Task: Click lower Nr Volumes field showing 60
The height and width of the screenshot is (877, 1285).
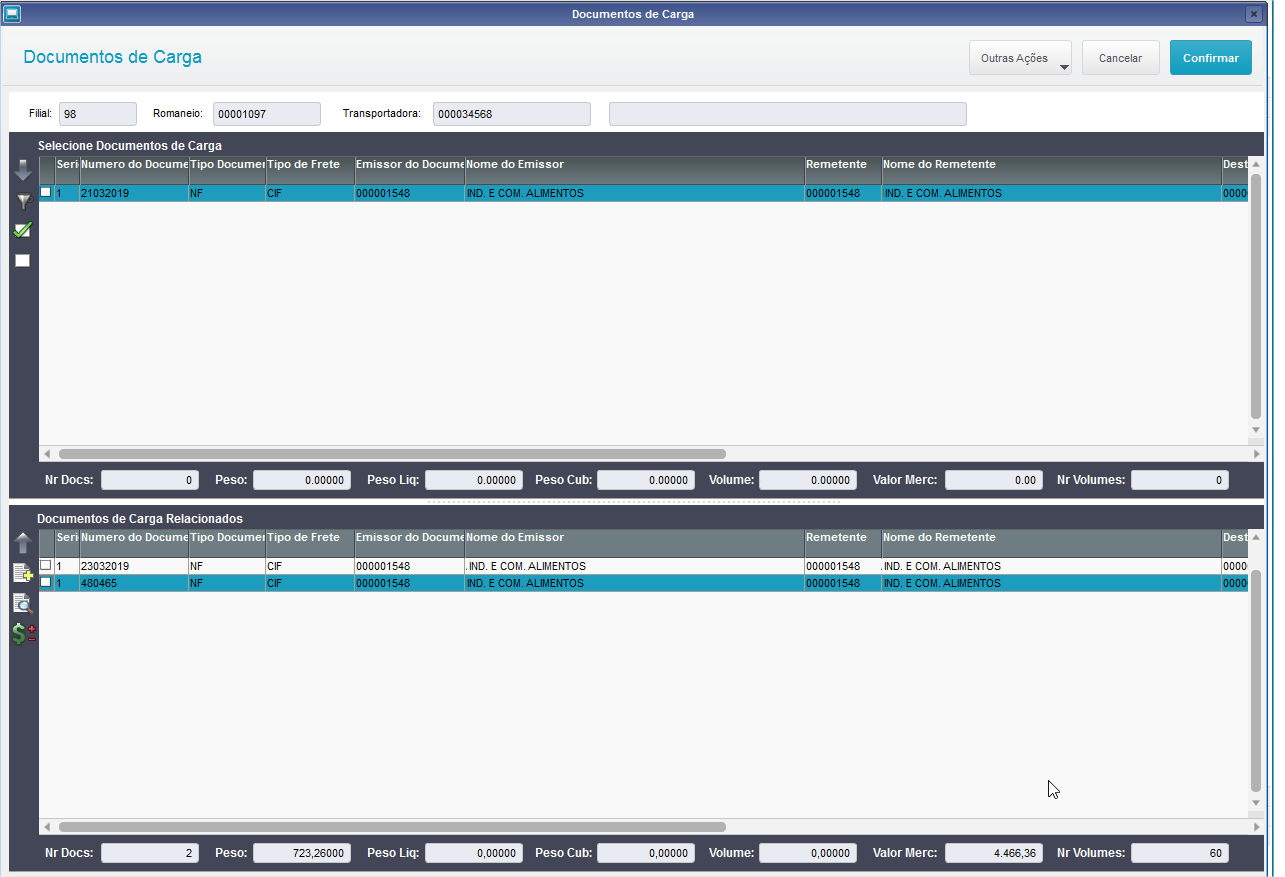Action: click(1180, 853)
